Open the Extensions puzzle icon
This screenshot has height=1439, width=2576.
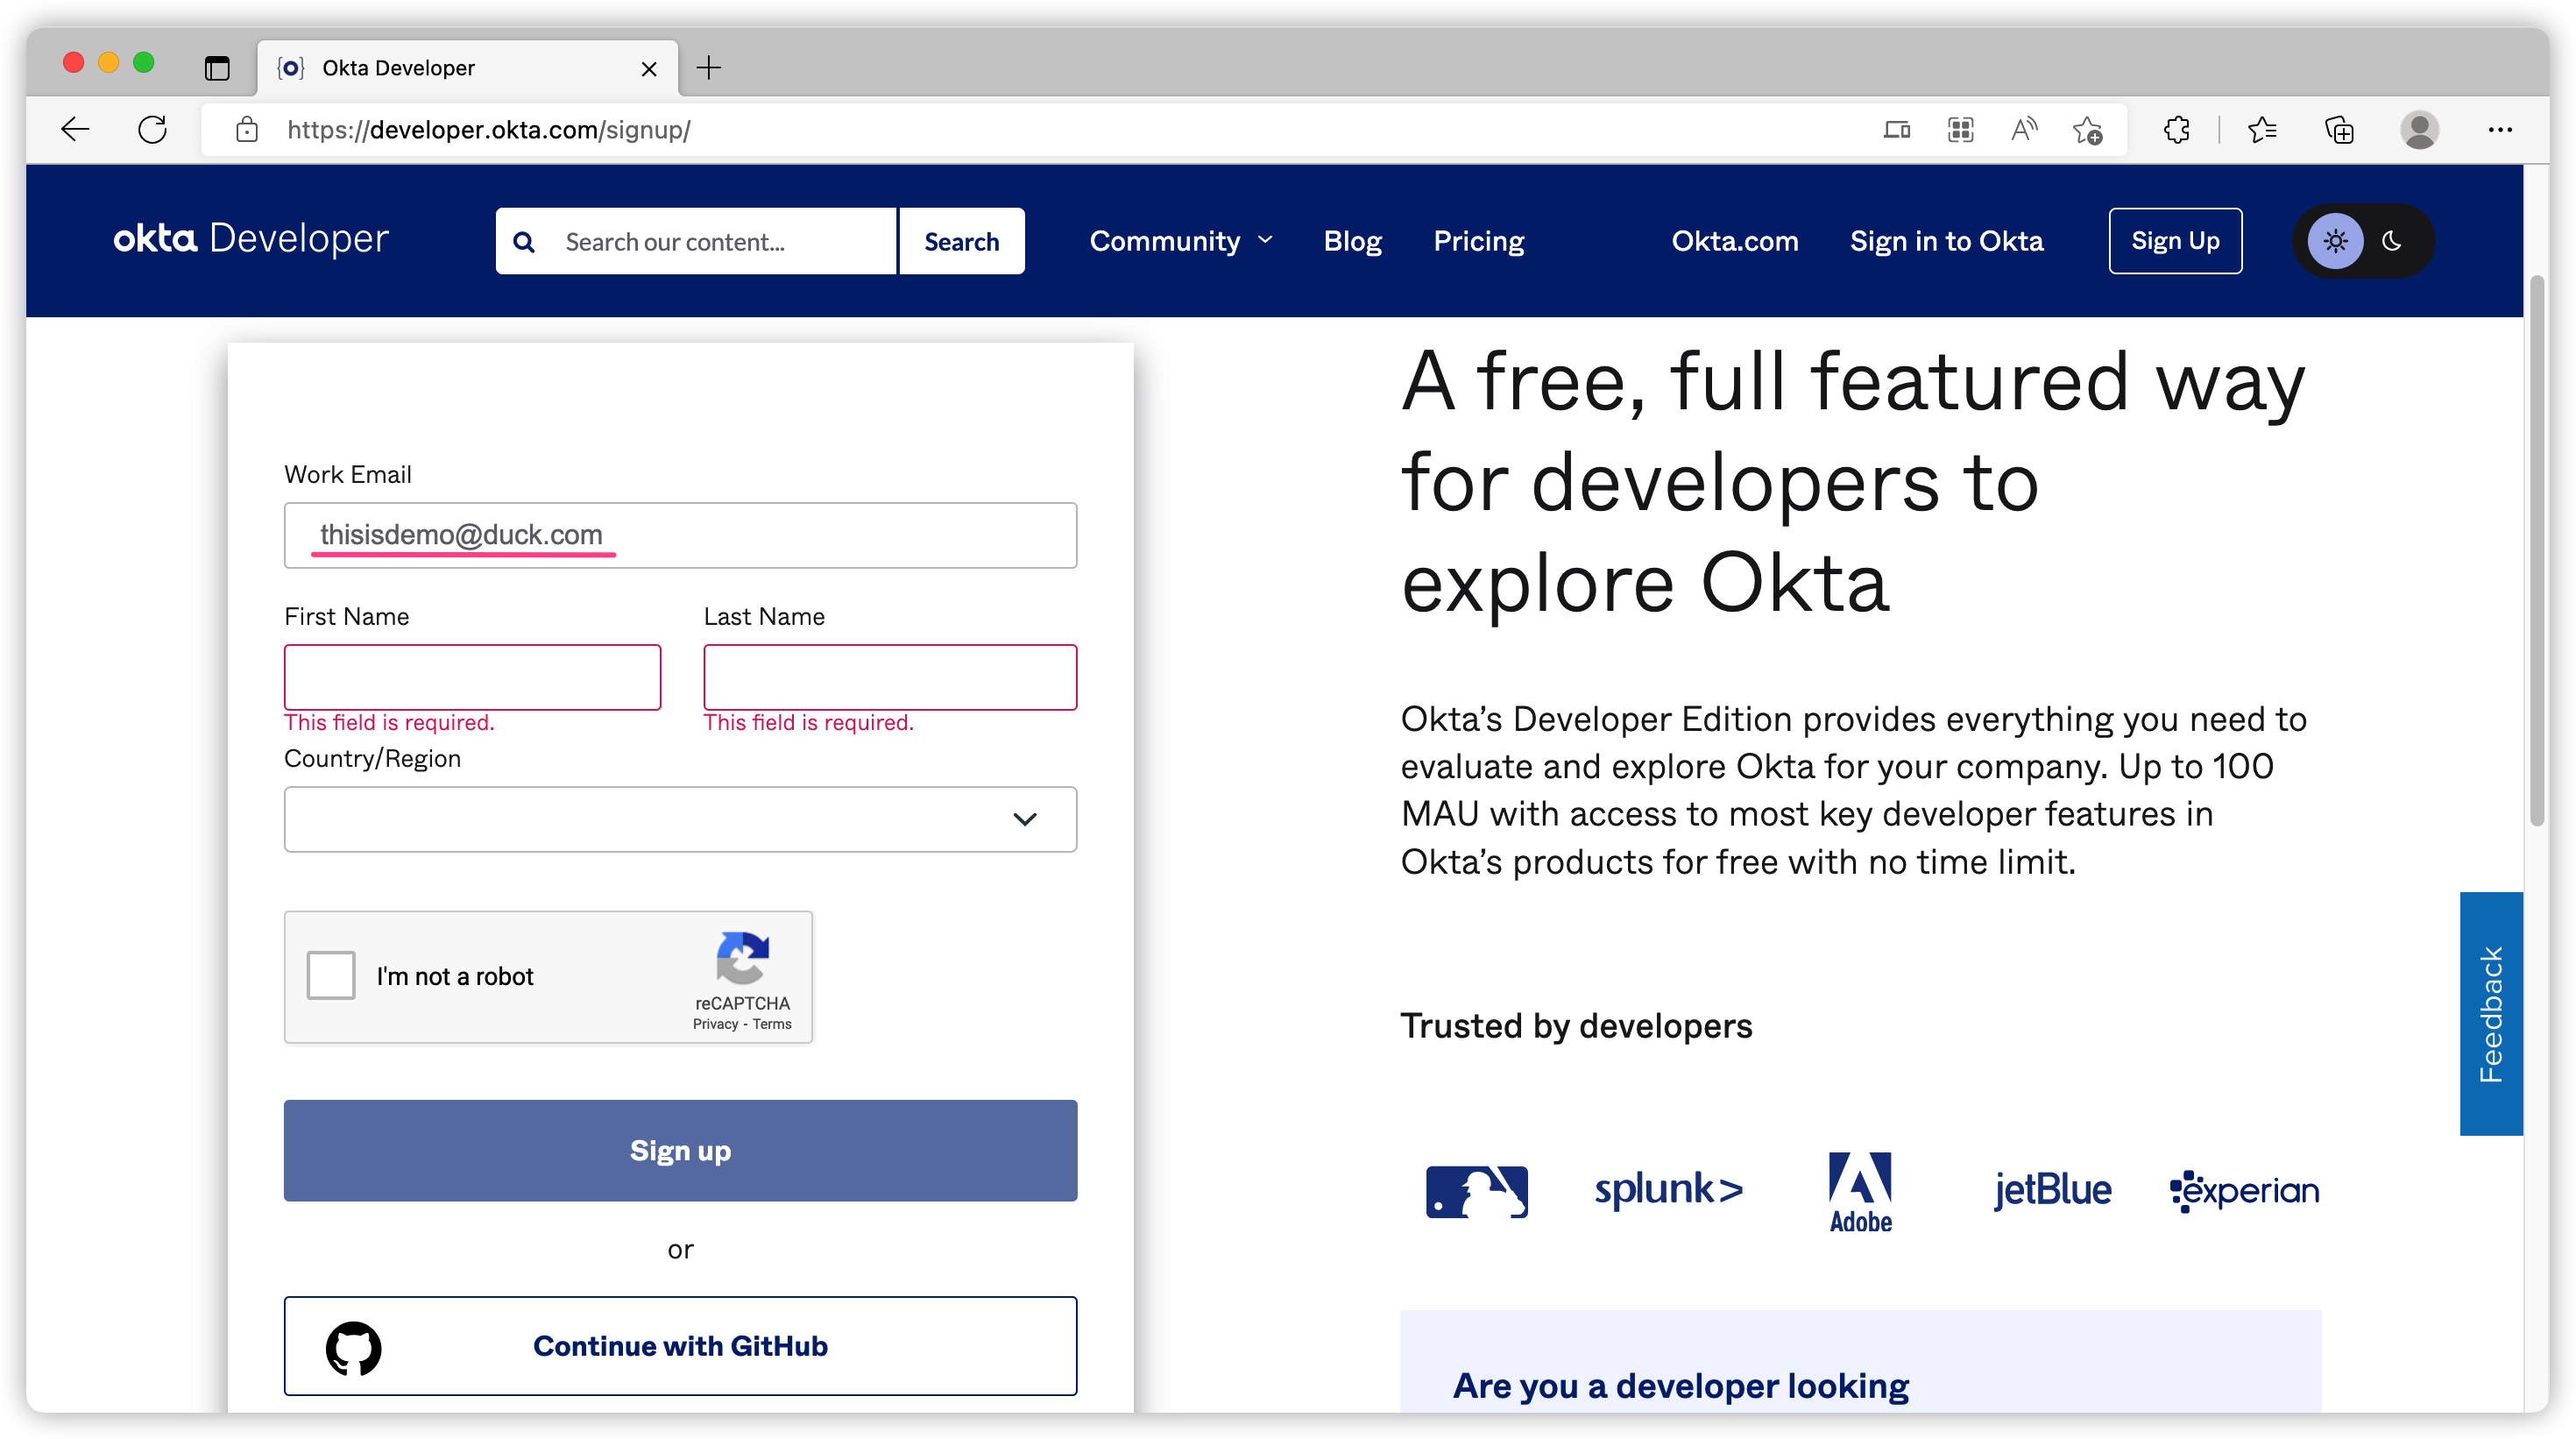coord(2177,129)
